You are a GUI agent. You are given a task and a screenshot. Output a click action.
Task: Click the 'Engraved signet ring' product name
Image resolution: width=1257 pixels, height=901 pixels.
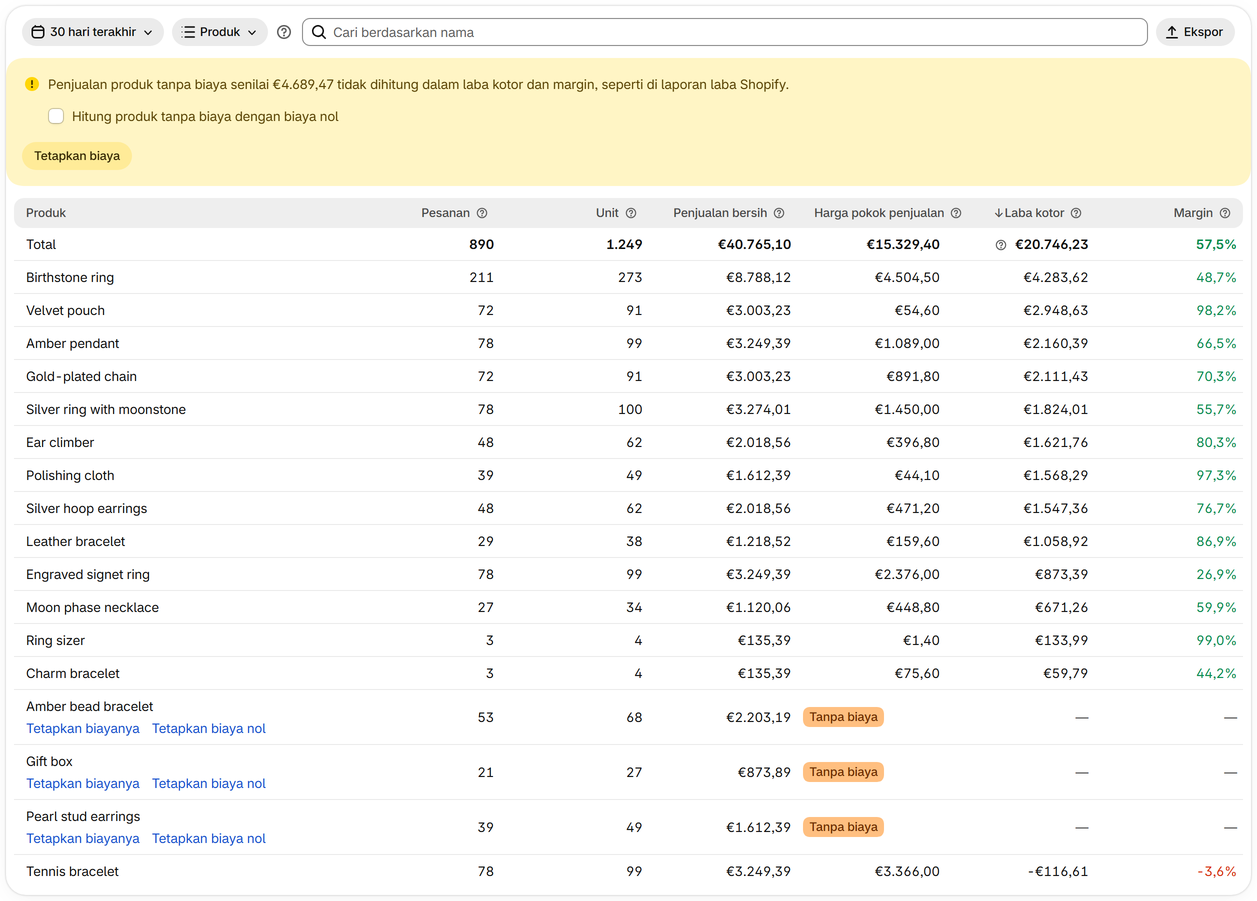click(x=88, y=575)
